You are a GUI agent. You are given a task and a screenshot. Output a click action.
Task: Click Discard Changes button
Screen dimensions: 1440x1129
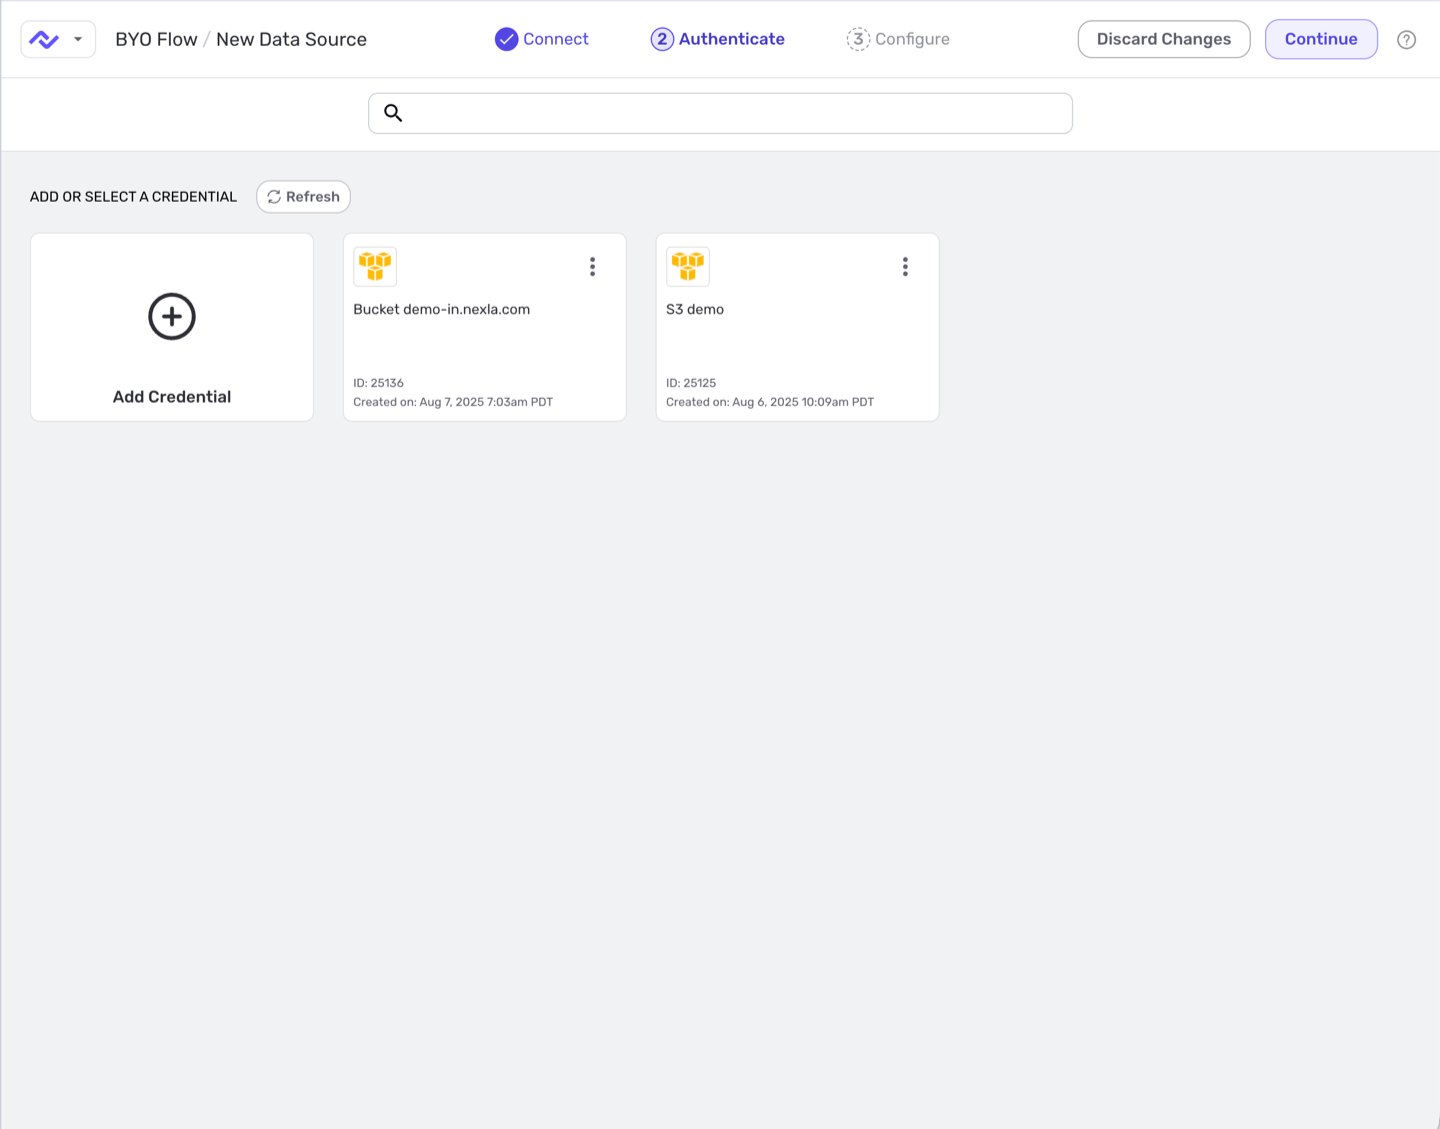tap(1164, 39)
